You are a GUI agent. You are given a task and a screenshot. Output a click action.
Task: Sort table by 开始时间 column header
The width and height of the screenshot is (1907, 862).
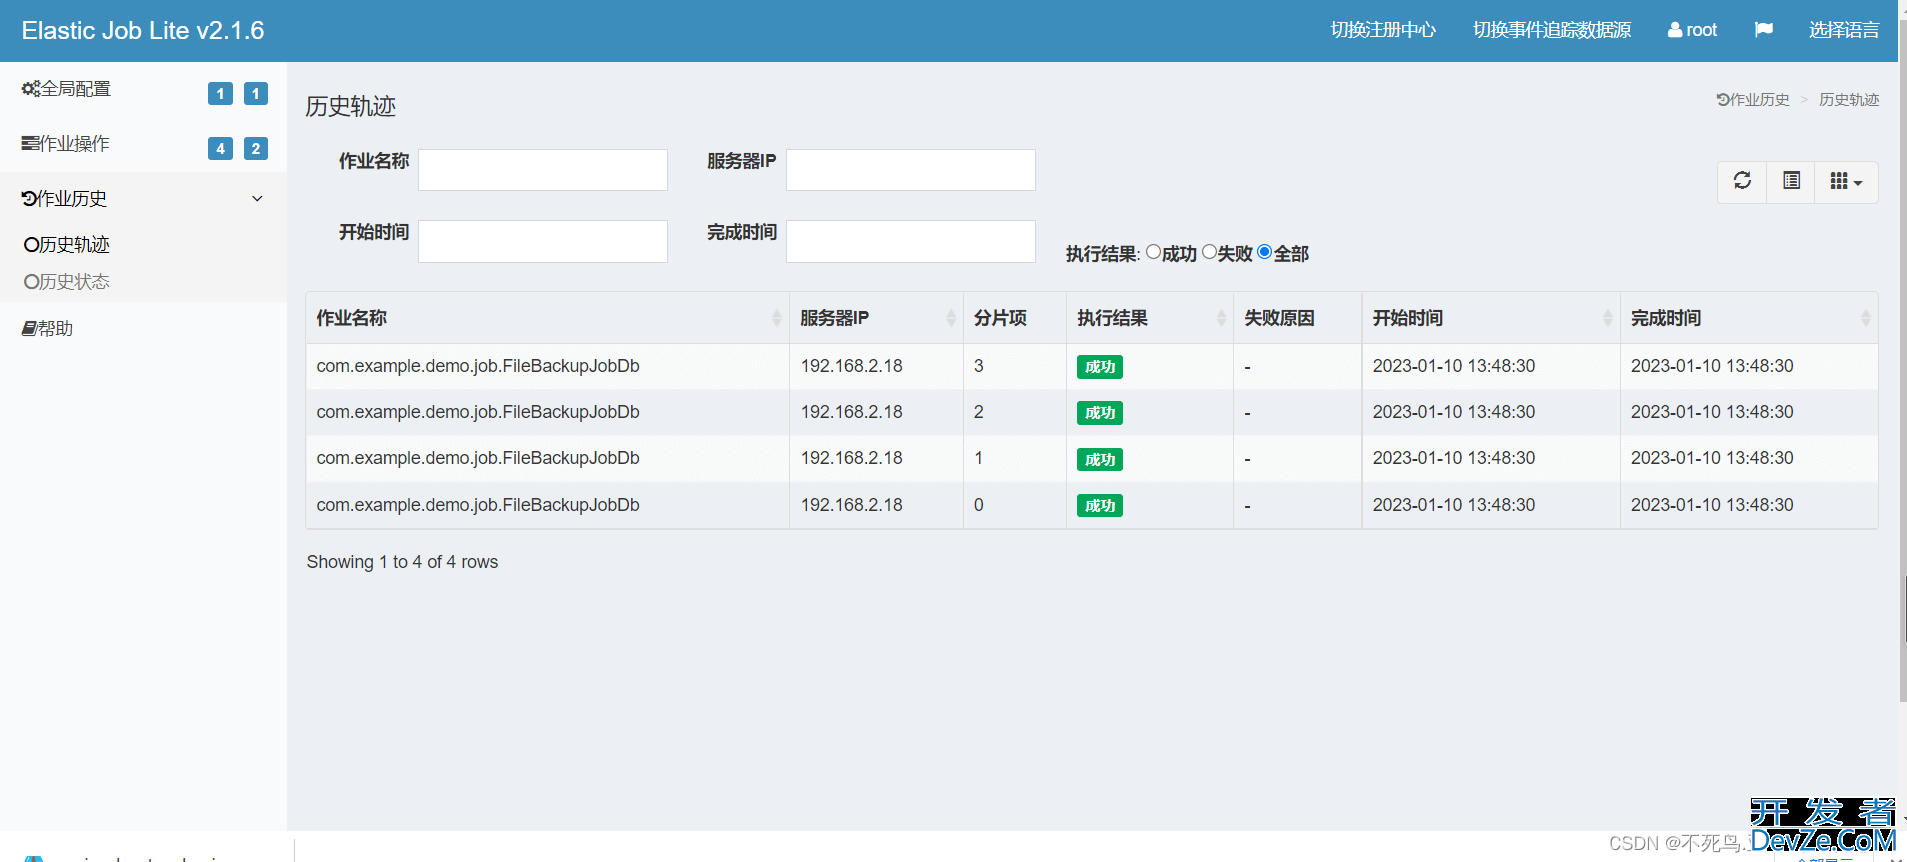[1490, 318]
